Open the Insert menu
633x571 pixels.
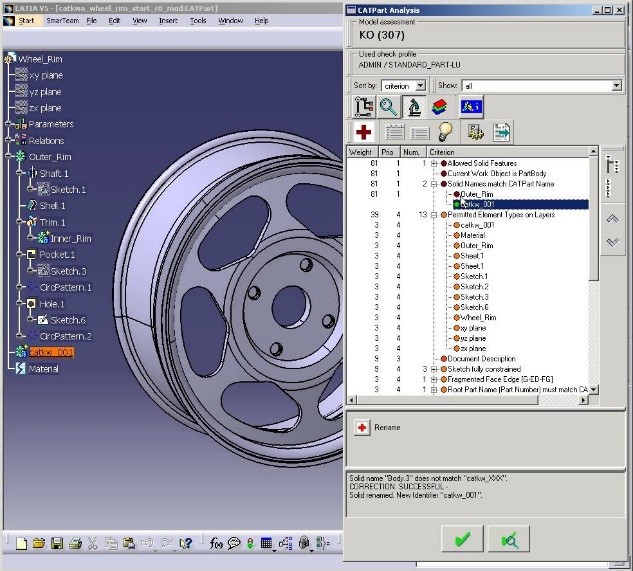168,21
